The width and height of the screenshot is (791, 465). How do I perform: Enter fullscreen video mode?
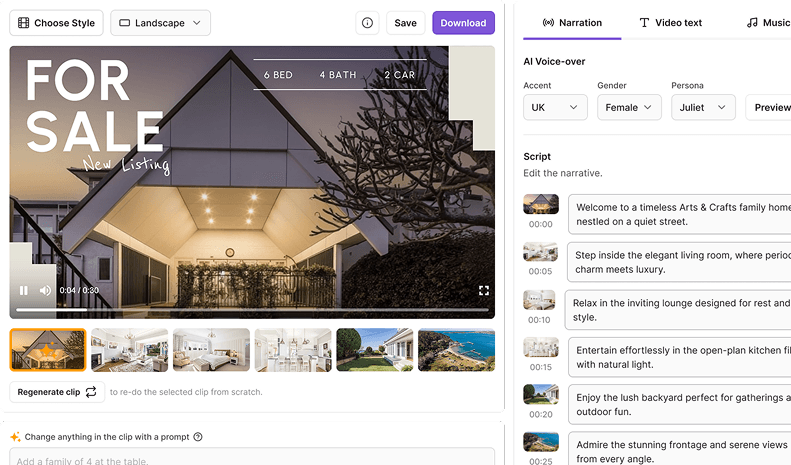(484, 291)
